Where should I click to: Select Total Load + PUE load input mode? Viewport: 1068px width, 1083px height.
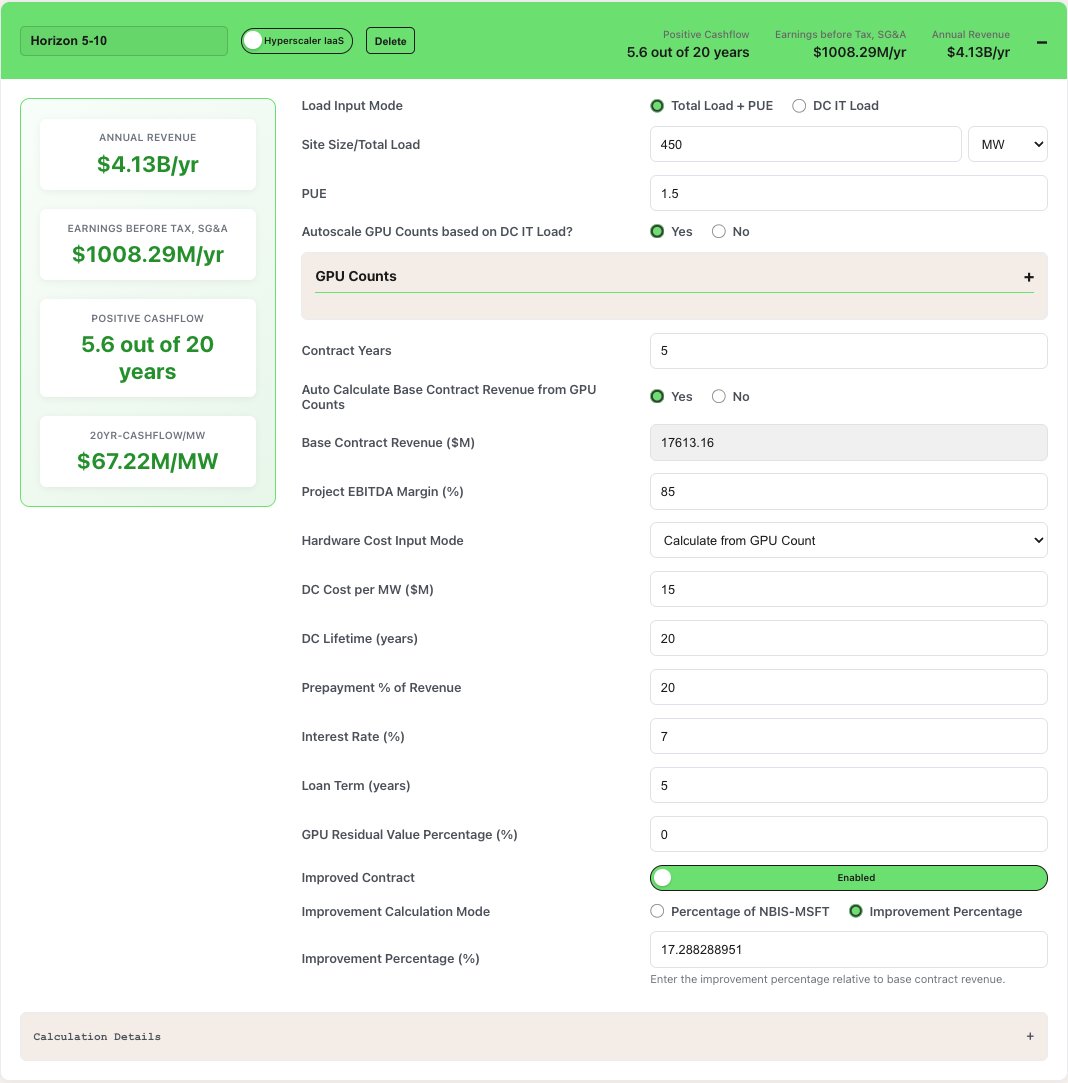pos(657,106)
